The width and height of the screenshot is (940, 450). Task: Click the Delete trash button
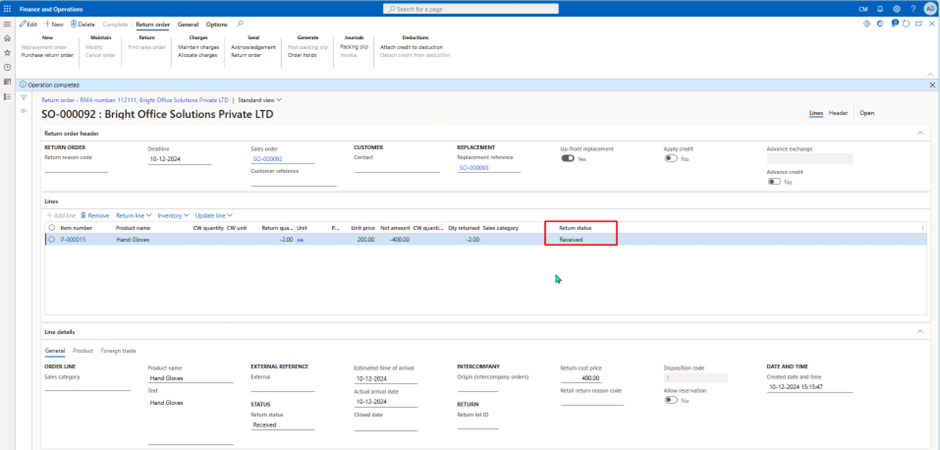83,25
